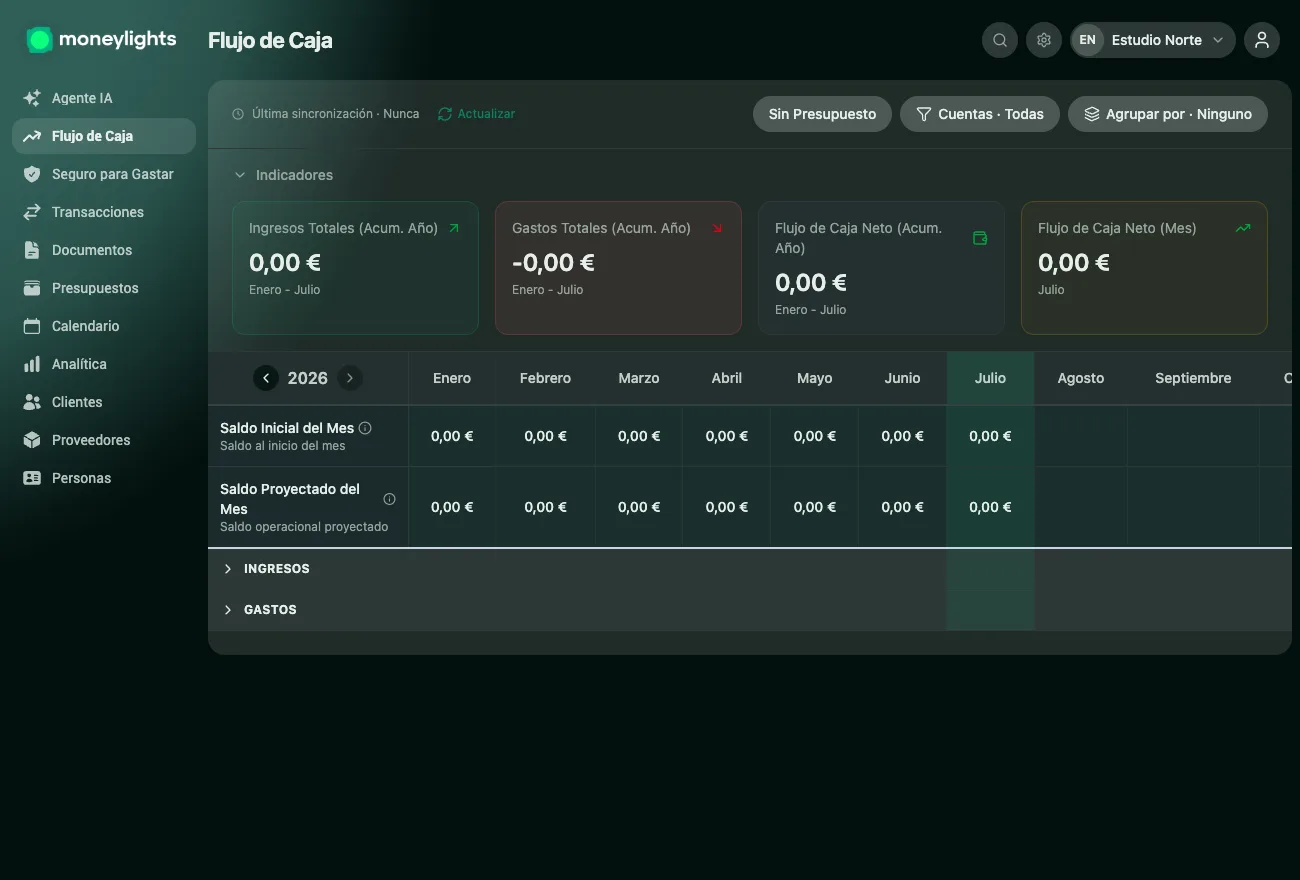Select the highlighted Julio column header
The image size is (1300, 880).
pos(990,378)
